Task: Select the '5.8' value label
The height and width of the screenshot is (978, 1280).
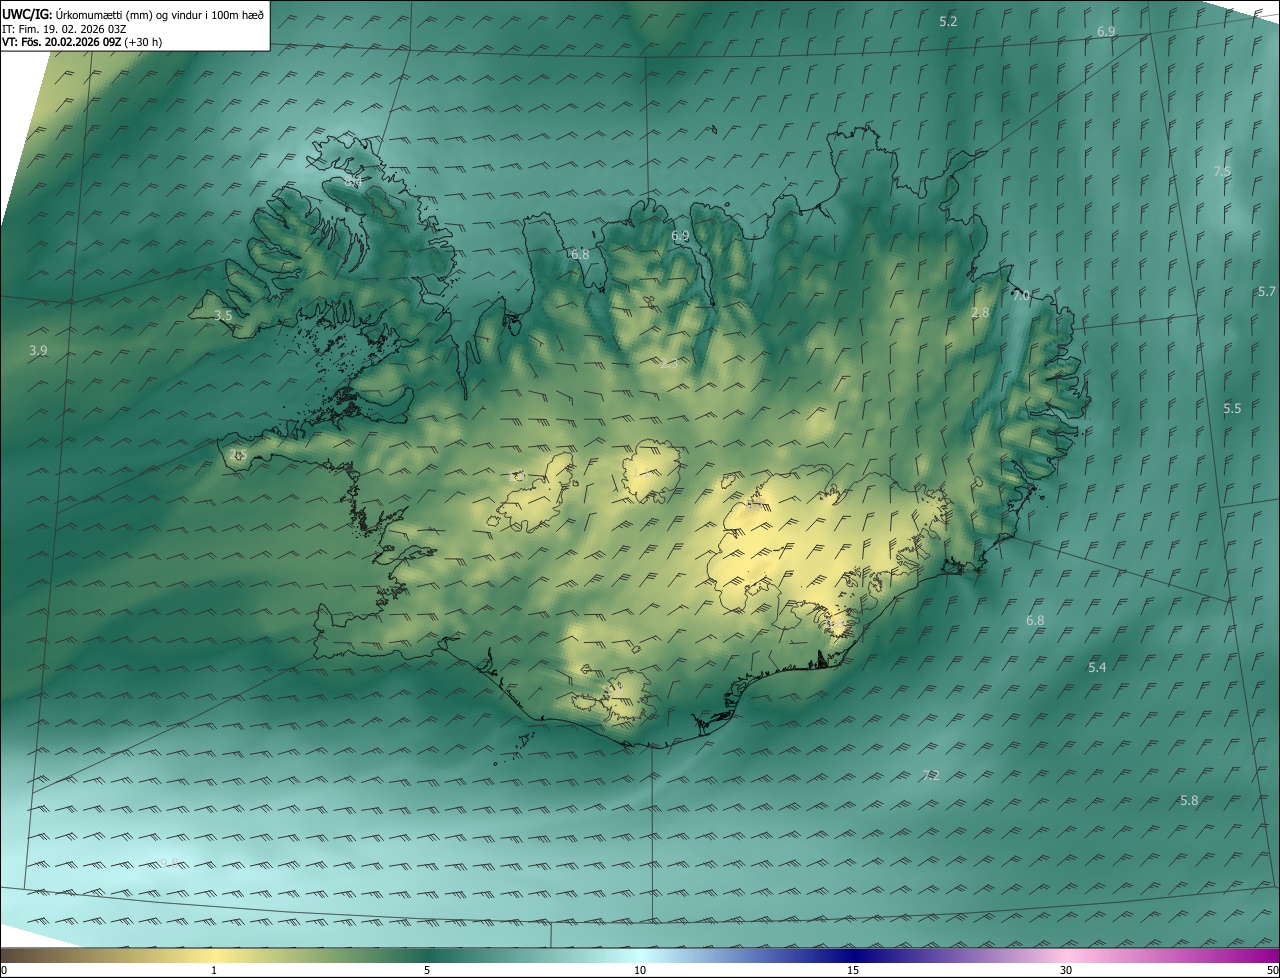Action: 1189,800
